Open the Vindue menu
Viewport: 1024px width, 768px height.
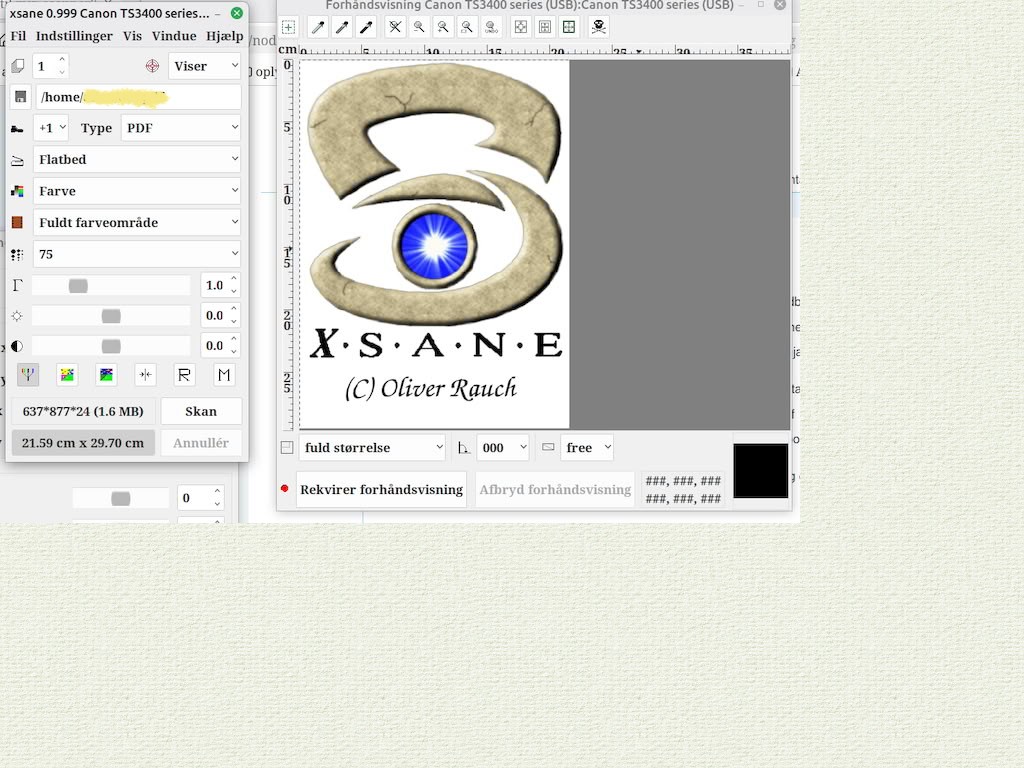tap(173, 35)
